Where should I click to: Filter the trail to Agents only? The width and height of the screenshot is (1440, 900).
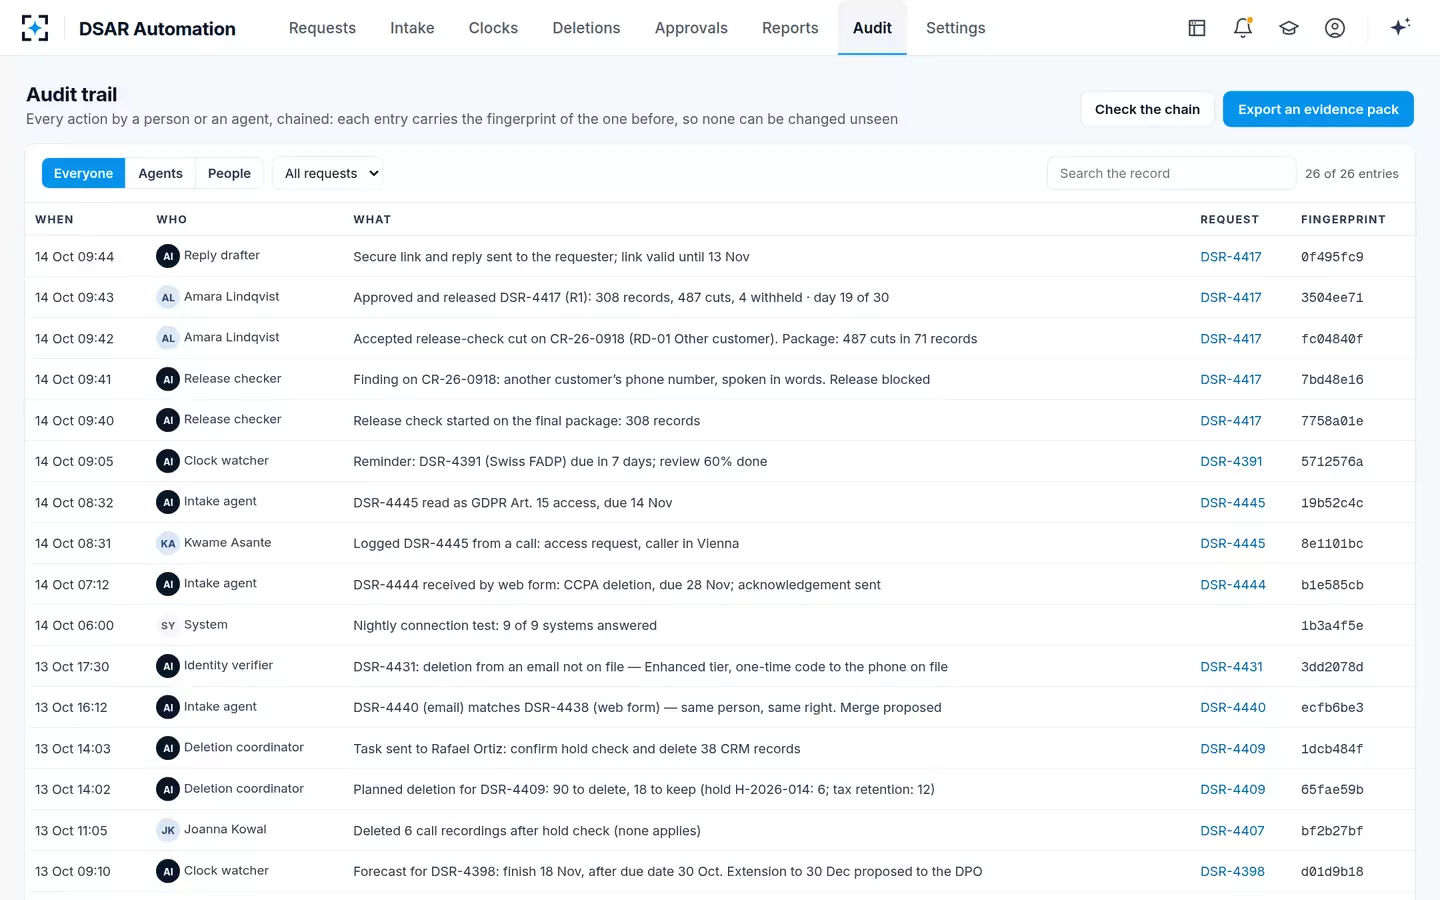pos(160,173)
